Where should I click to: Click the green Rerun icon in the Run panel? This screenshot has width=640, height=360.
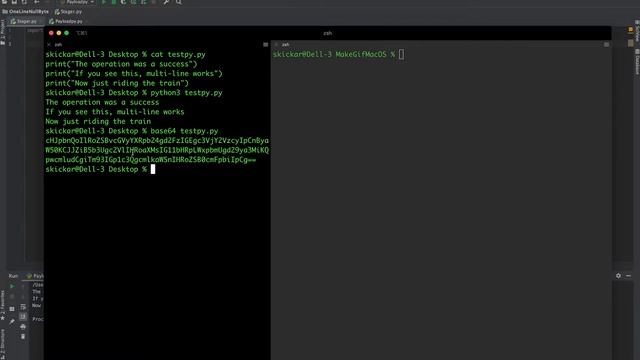(x=12, y=287)
